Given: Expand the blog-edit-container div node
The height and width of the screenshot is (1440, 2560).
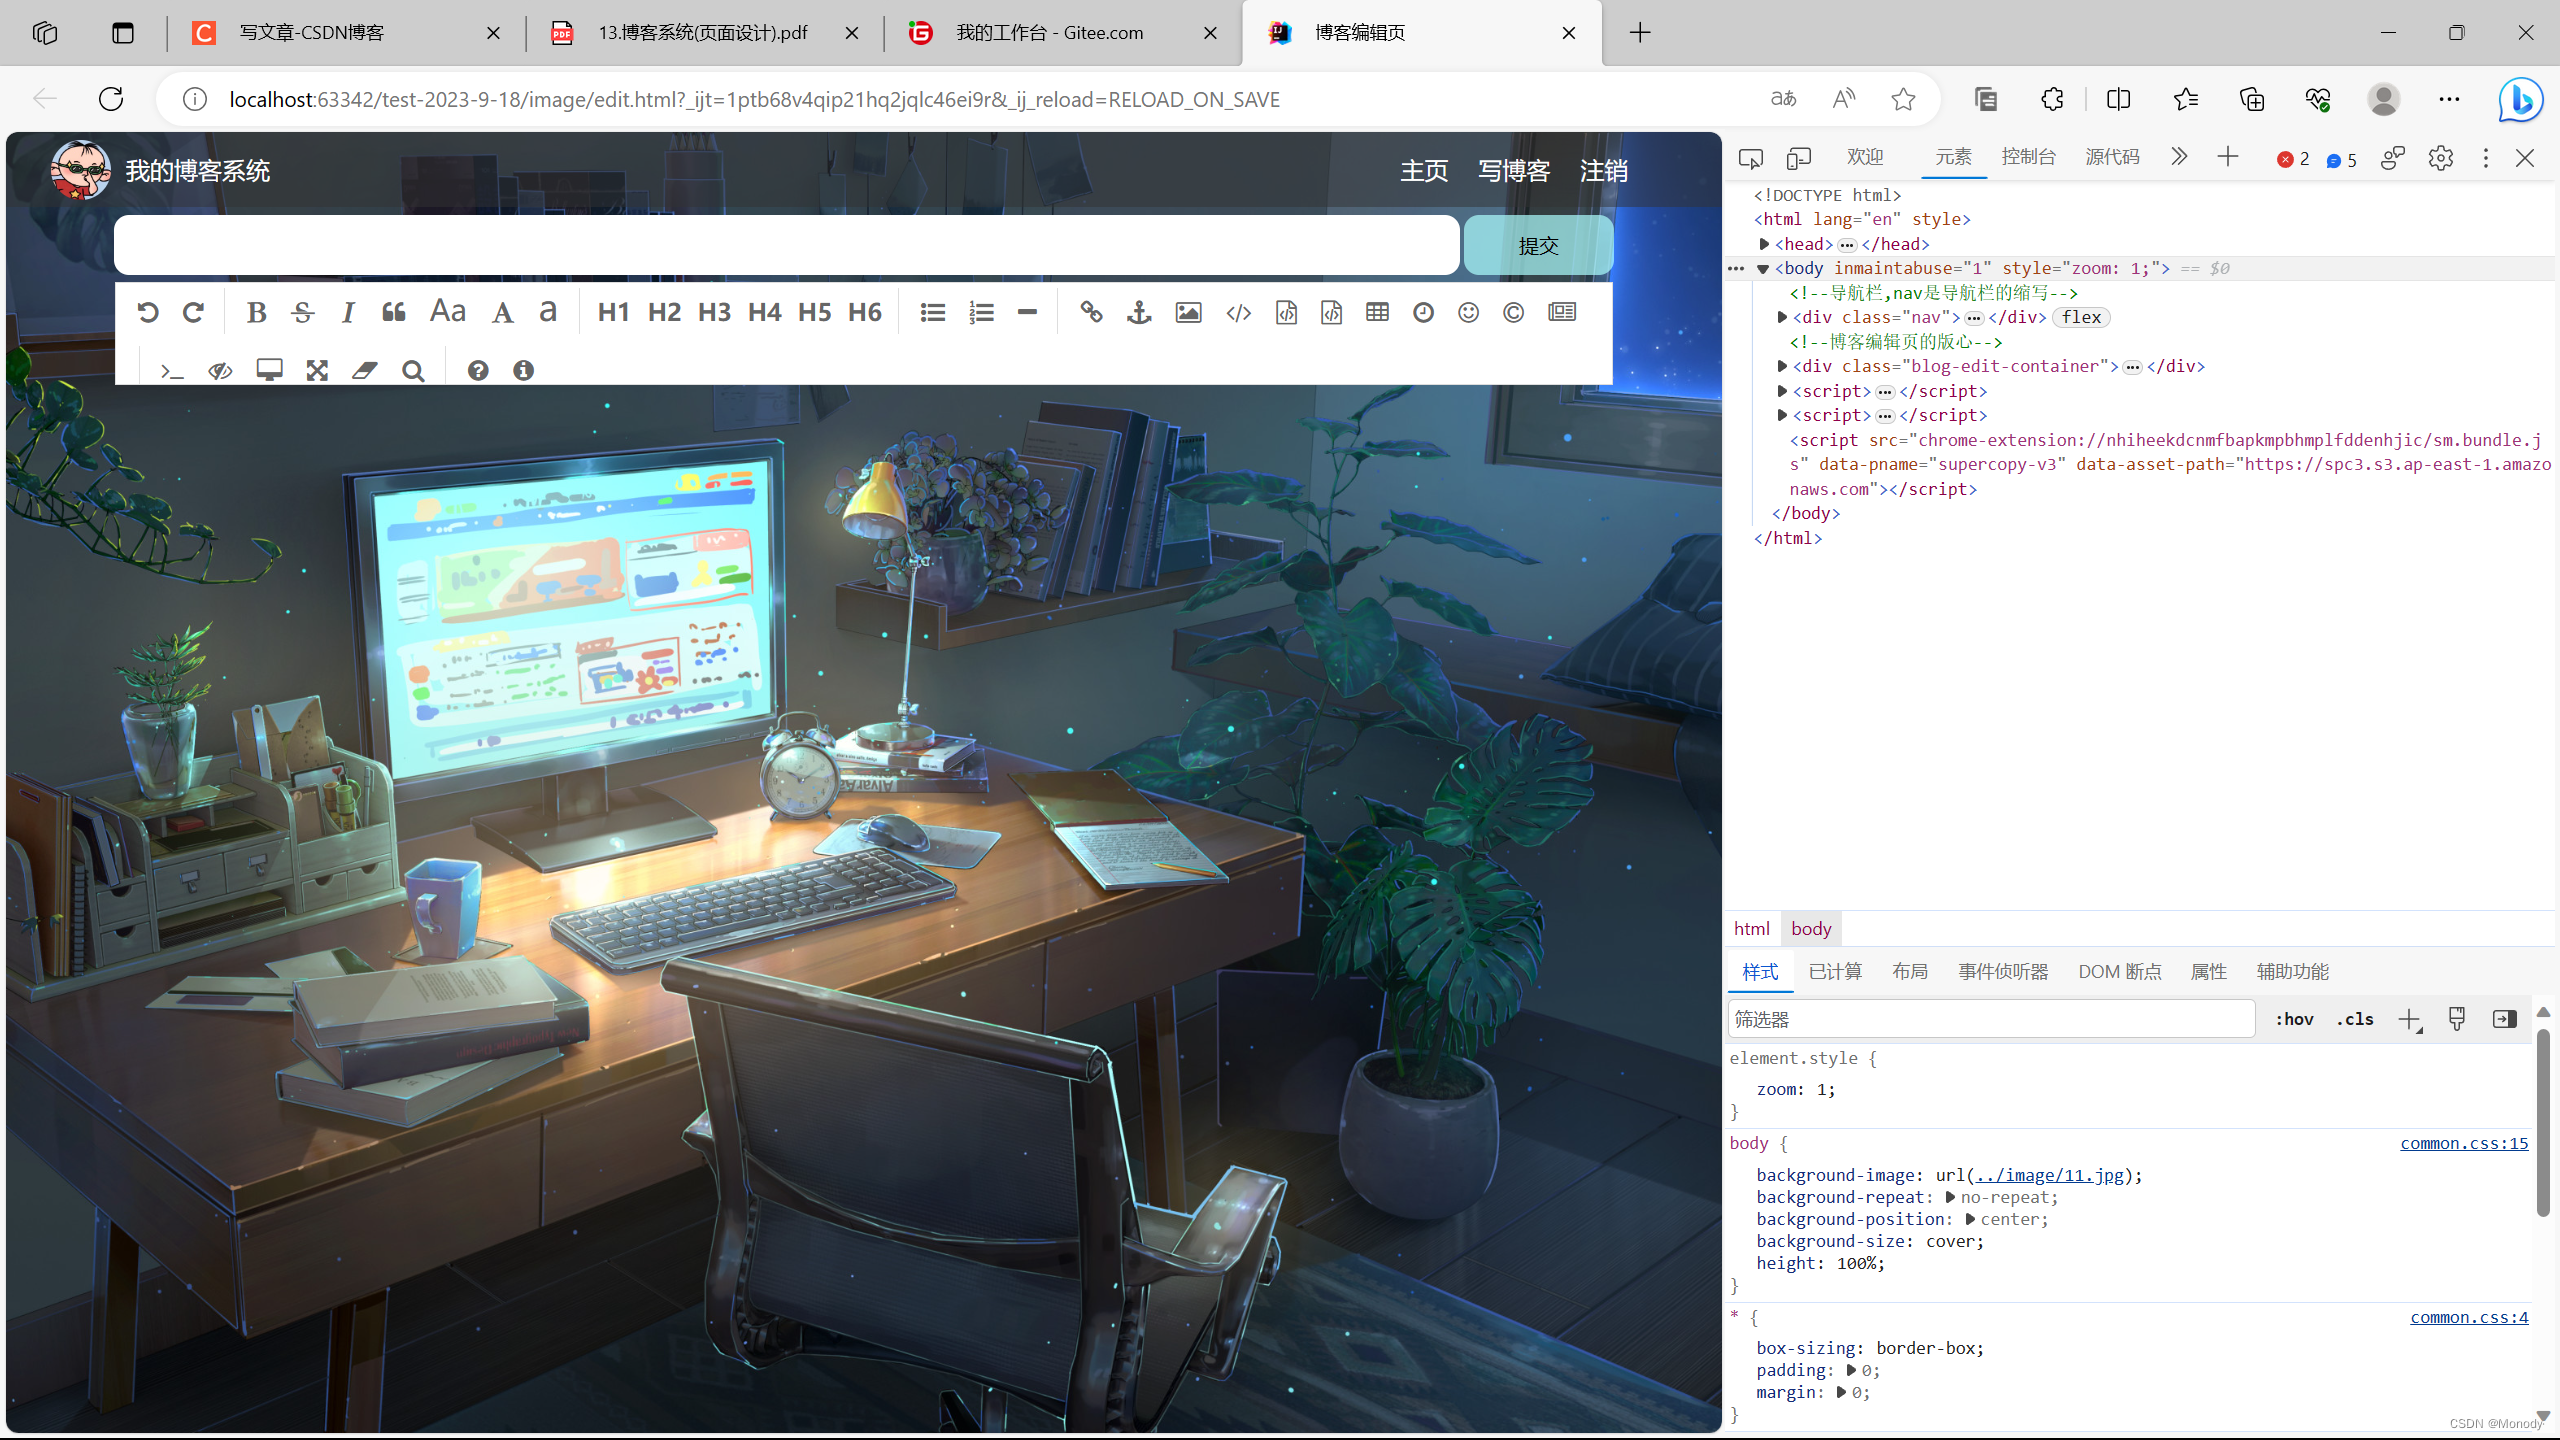Looking at the screenshot, I should pos(1782,366).
